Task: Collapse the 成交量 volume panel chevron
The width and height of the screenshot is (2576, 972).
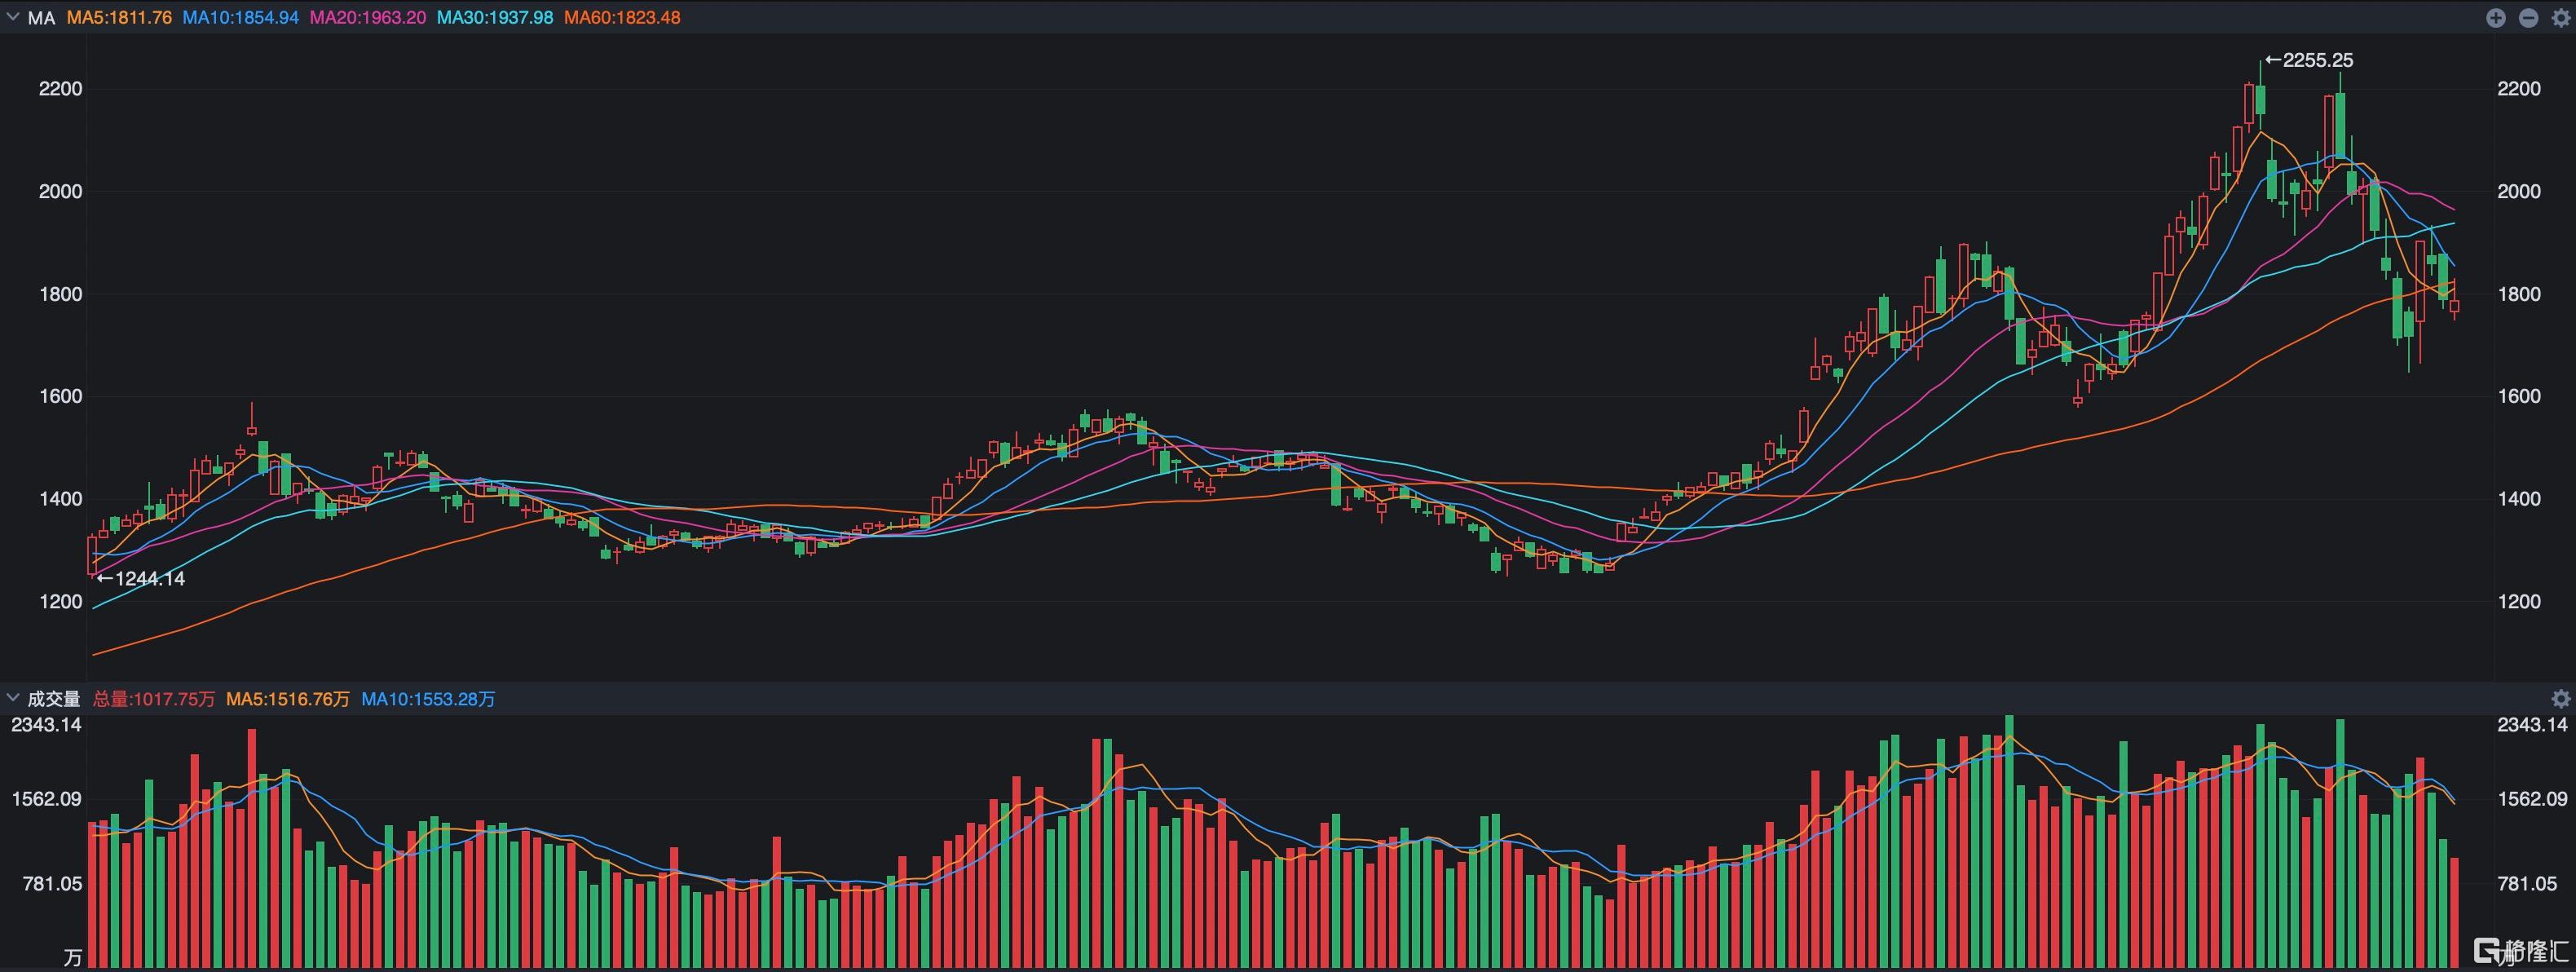Action: pyautogui.click(x=13, y=698)
